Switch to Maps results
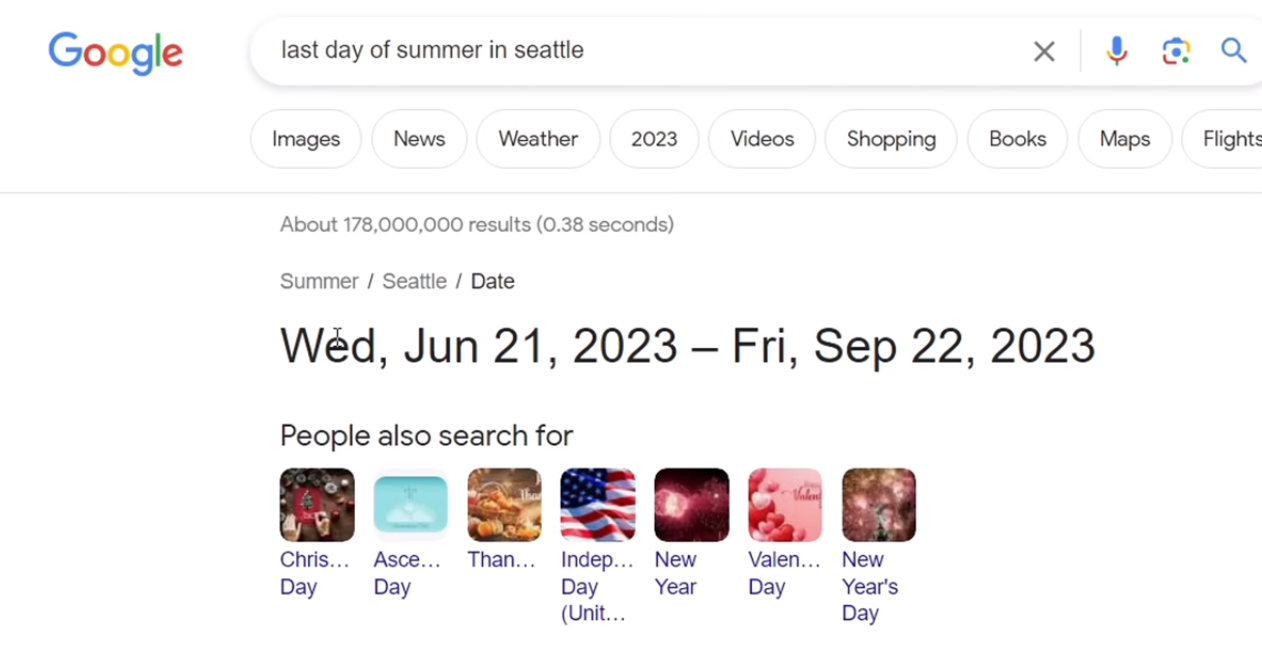Viewport: 1262px width, 650px height. coord(1125,139)
